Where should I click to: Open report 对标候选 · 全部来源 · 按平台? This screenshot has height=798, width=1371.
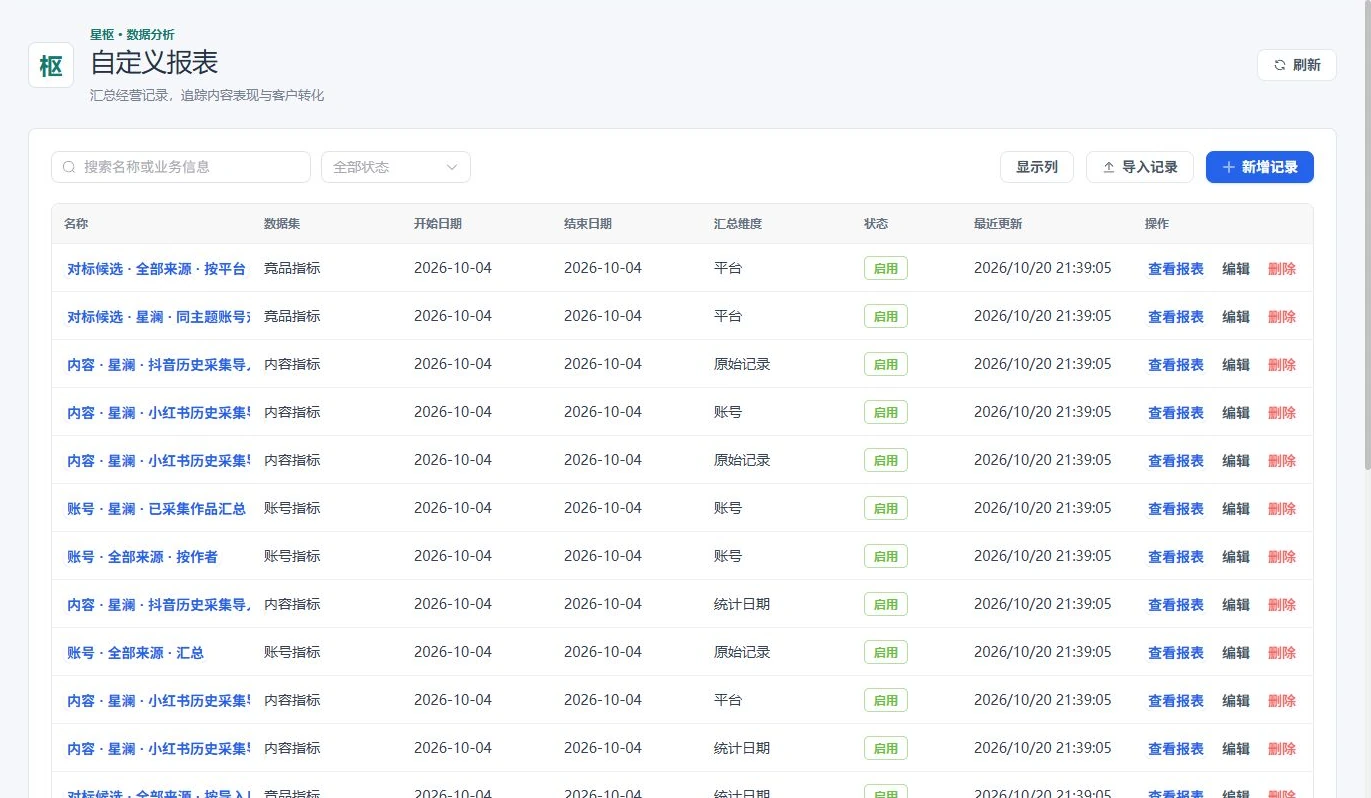(156, 269)
